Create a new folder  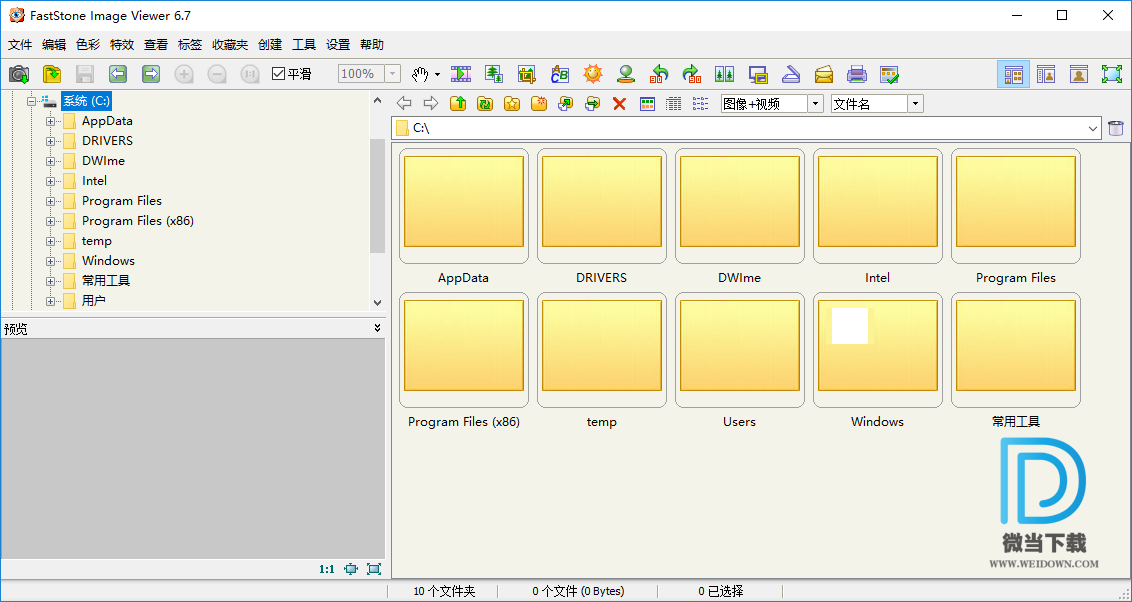[539, 104]
